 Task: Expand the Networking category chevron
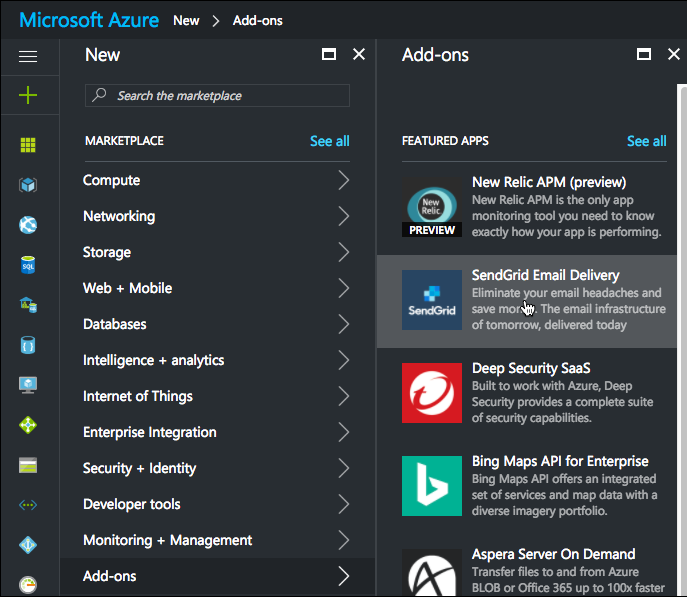coord(344,216)
